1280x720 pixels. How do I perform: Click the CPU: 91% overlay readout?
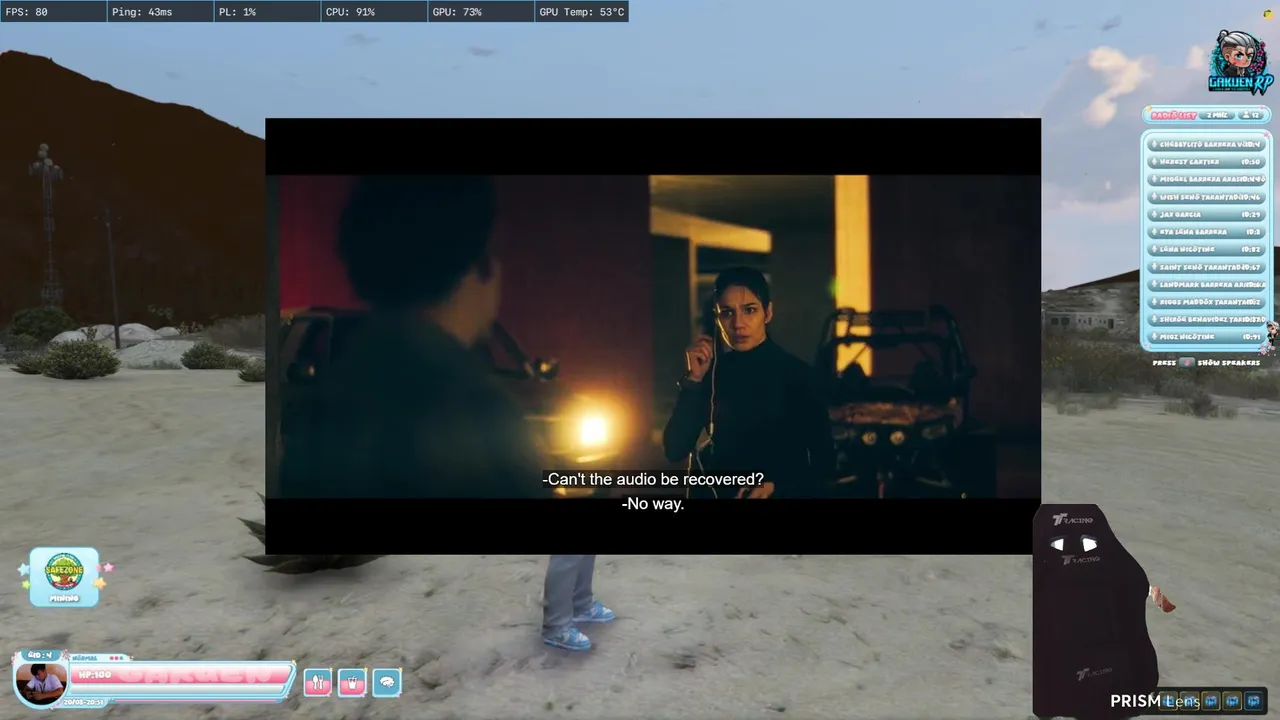tap(374, 12)
